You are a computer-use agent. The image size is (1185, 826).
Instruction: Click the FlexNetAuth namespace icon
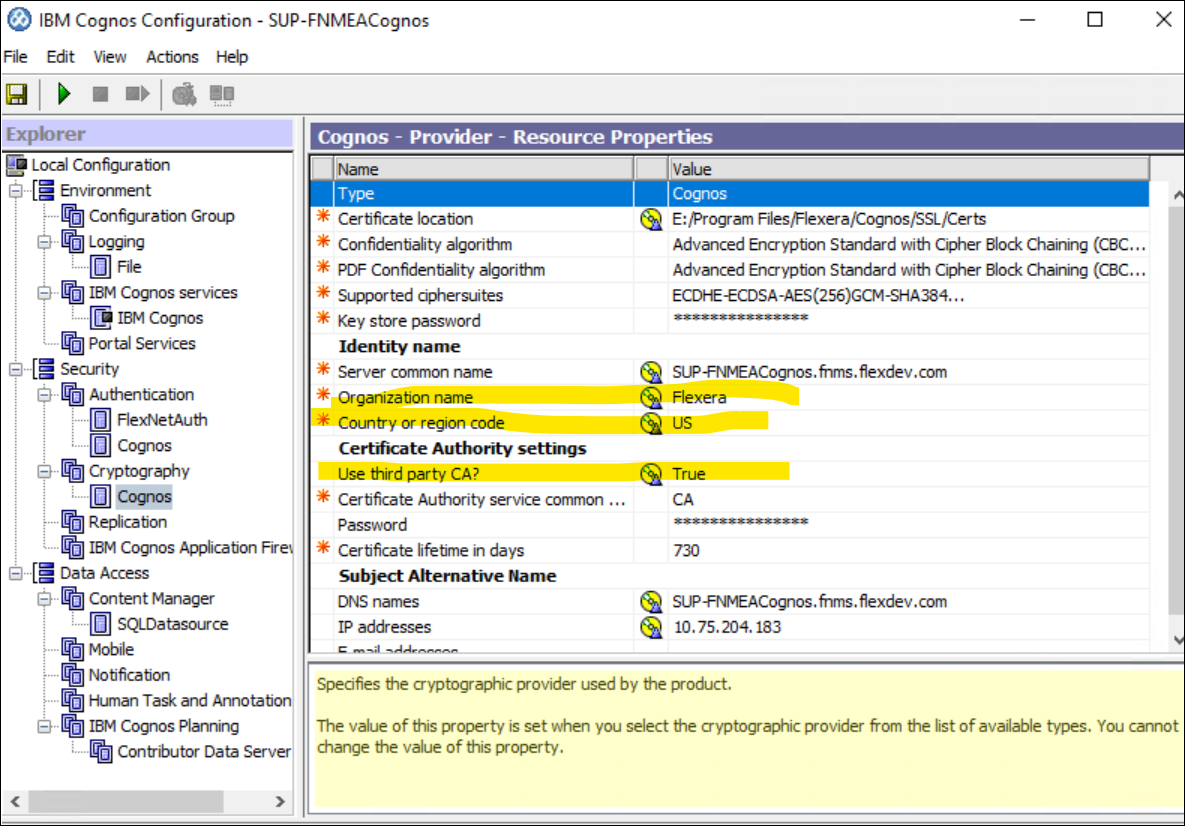coord(101,420)
